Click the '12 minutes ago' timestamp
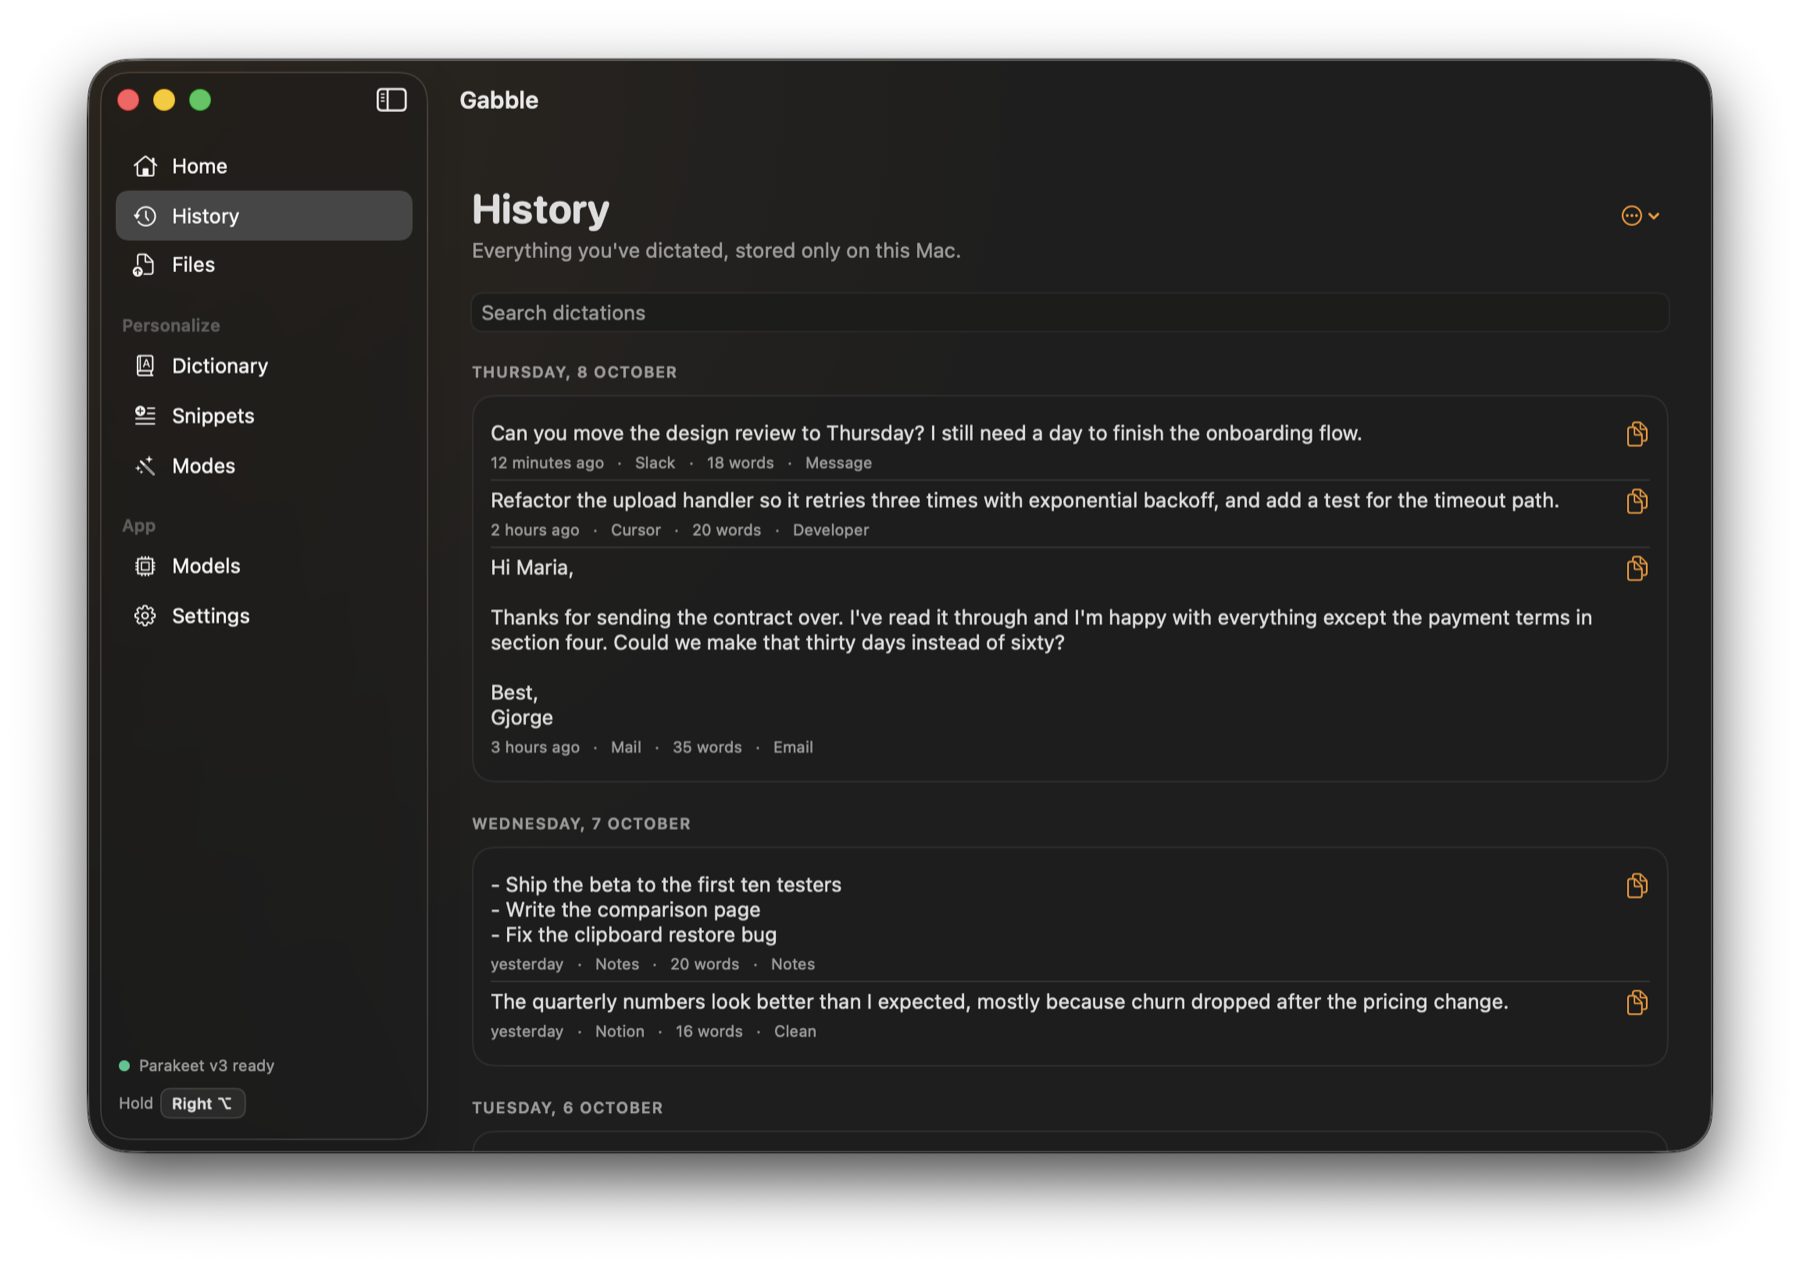Image resolution: width=1800 pixels, height=1268 pixels. (547, 463)
